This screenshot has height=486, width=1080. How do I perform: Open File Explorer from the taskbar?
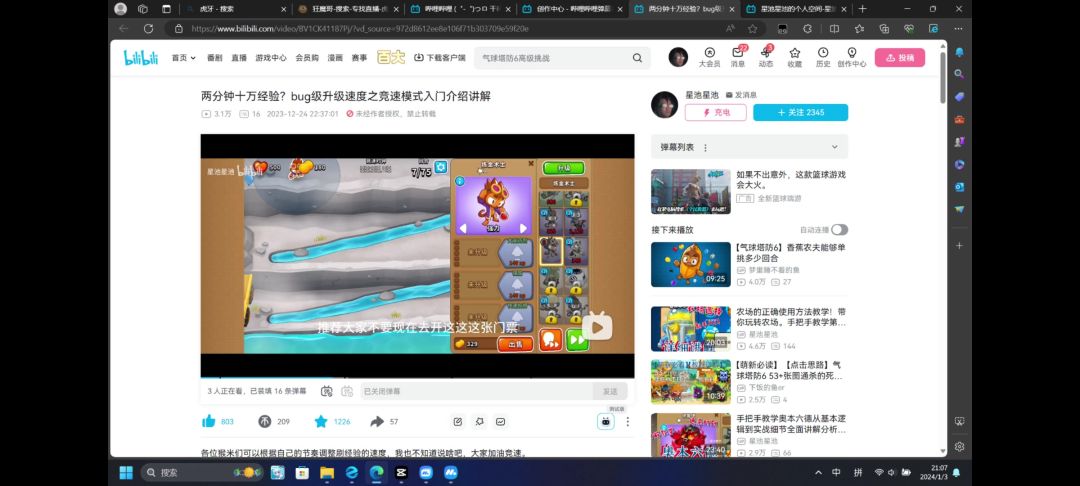coord(326,473)
